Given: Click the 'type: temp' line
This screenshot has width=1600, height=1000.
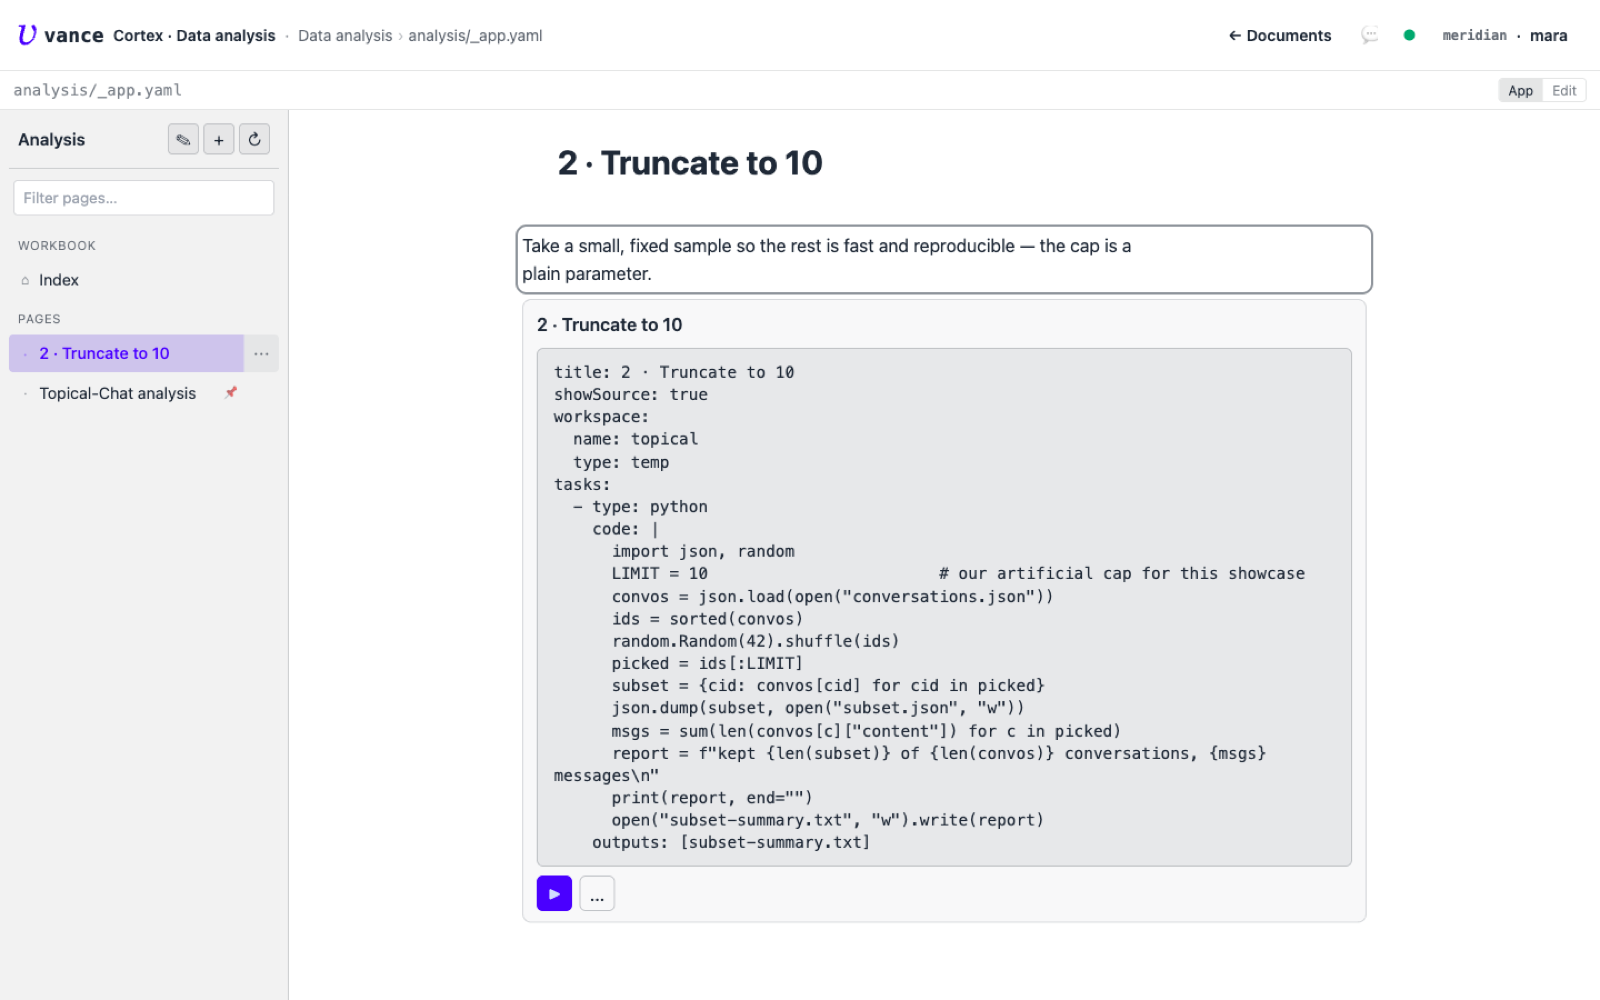Looking at the screenshot, I should point(621,462).
